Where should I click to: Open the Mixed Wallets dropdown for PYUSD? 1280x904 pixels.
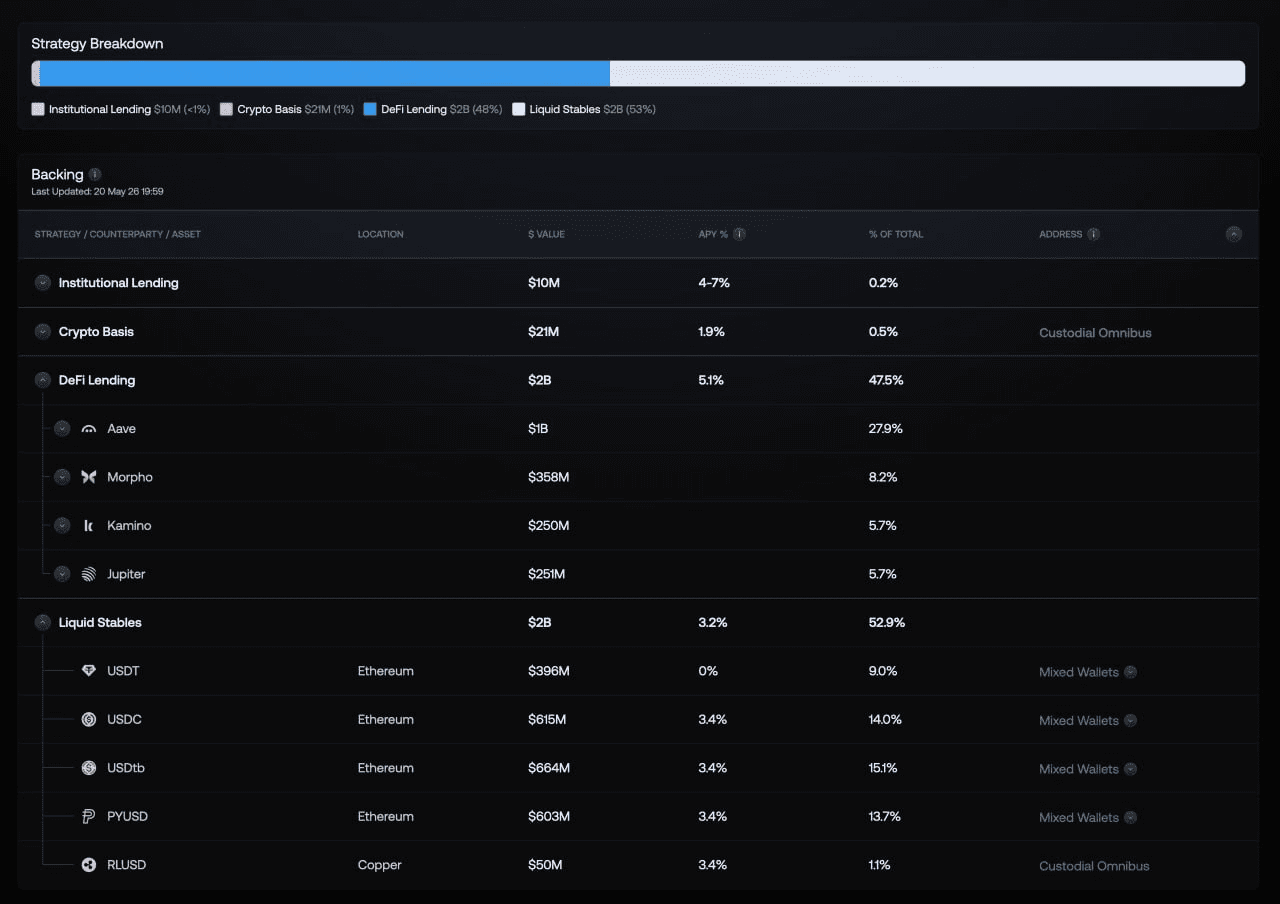[1130, 817]
